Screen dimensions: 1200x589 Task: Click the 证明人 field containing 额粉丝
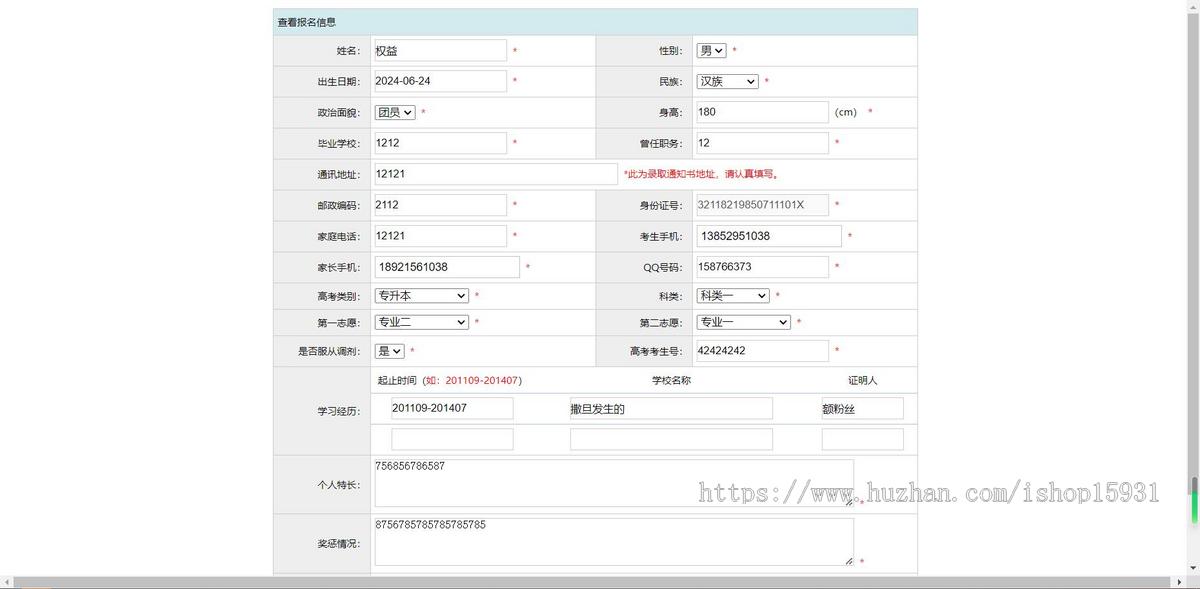(x=862, y=409)
